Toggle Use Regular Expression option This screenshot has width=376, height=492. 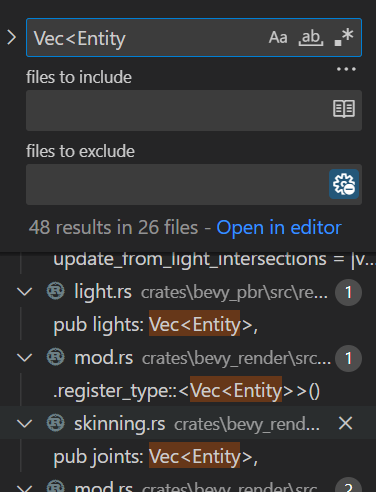tap(344, 38)
